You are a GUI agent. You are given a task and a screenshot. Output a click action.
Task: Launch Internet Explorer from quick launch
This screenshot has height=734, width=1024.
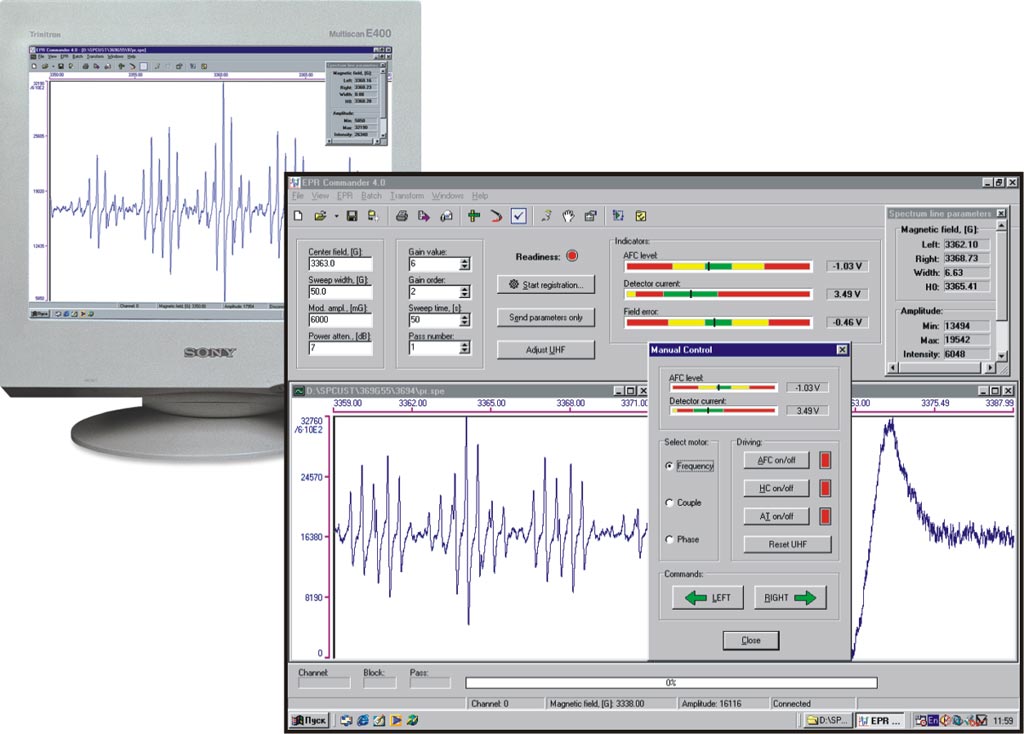point(363,720)
